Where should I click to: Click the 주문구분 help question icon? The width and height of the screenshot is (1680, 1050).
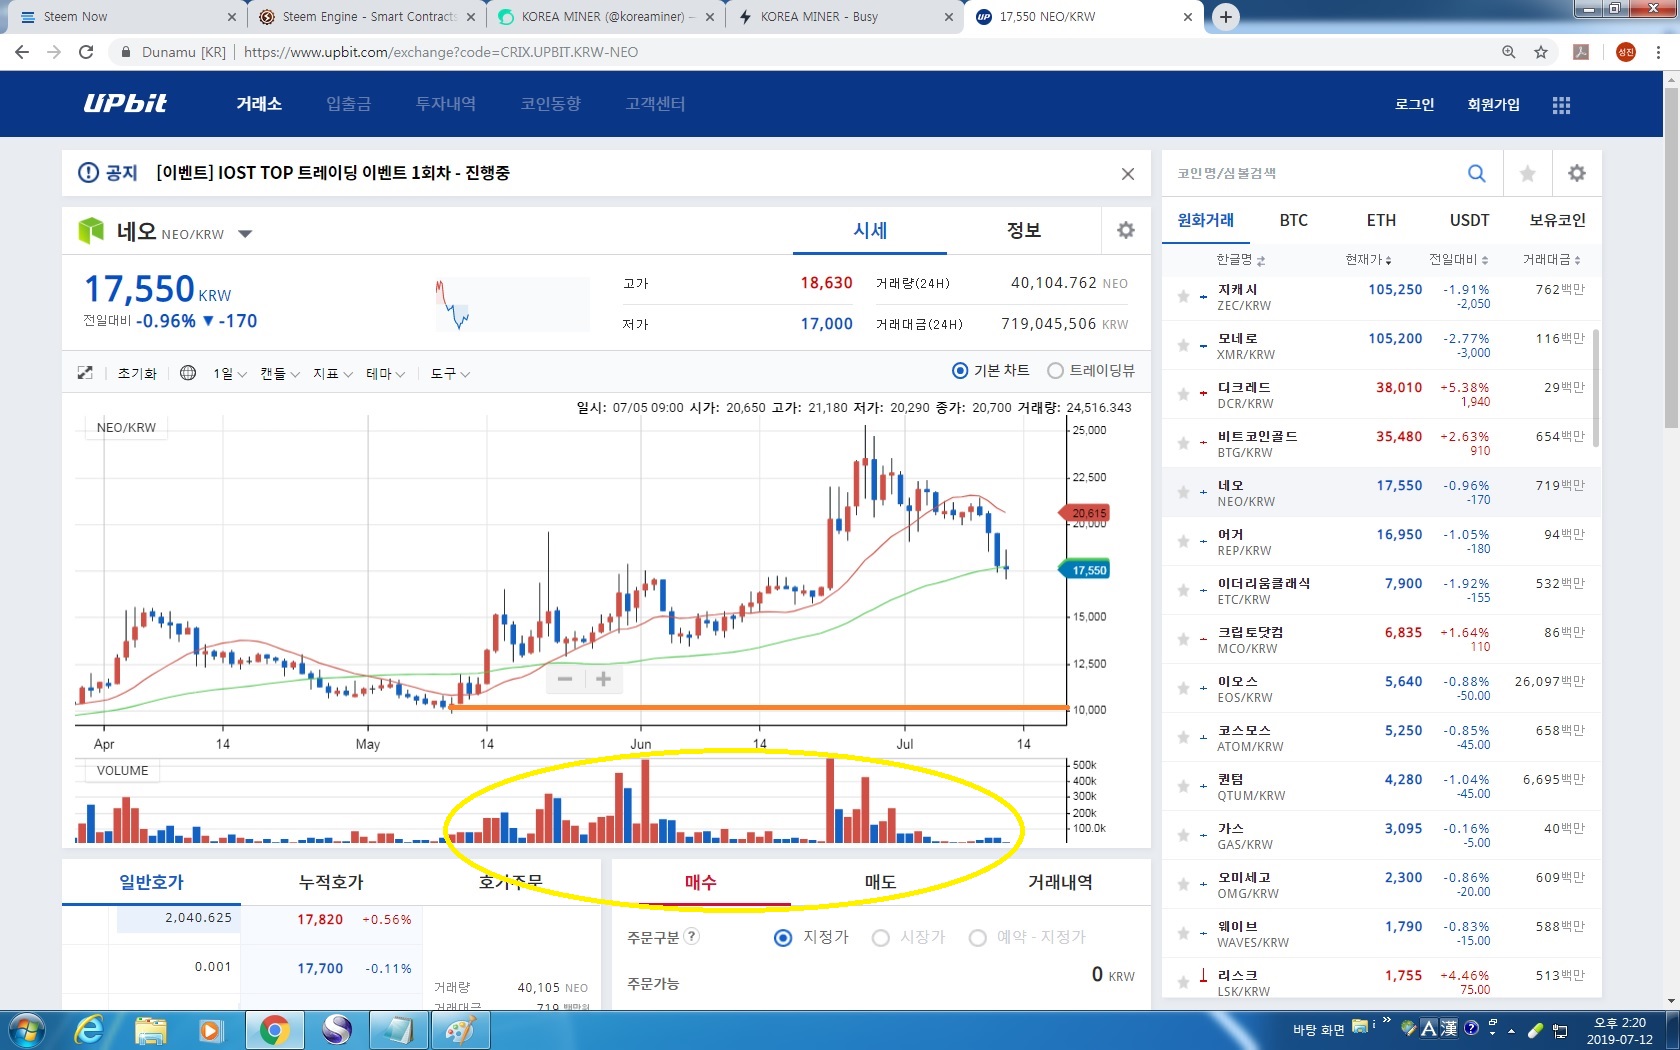(x=692, y=937)
